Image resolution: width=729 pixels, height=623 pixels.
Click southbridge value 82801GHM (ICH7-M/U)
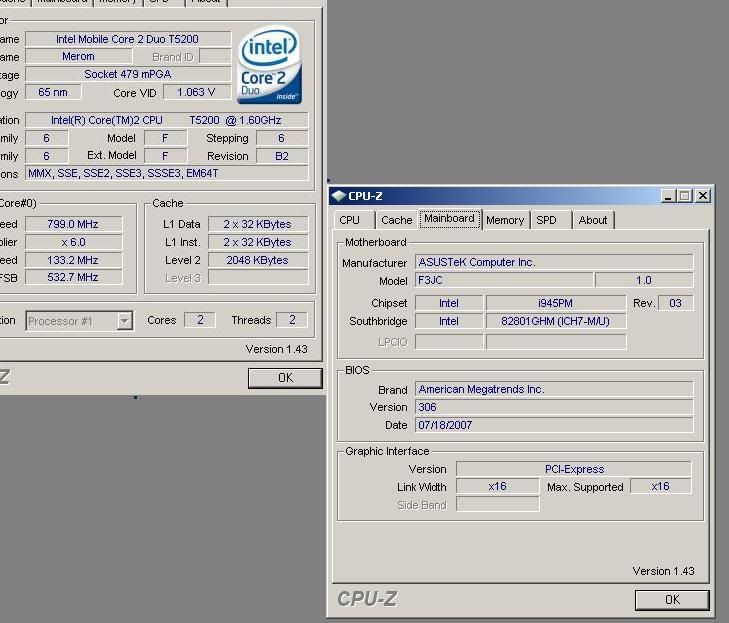click(x=556, y=321)
